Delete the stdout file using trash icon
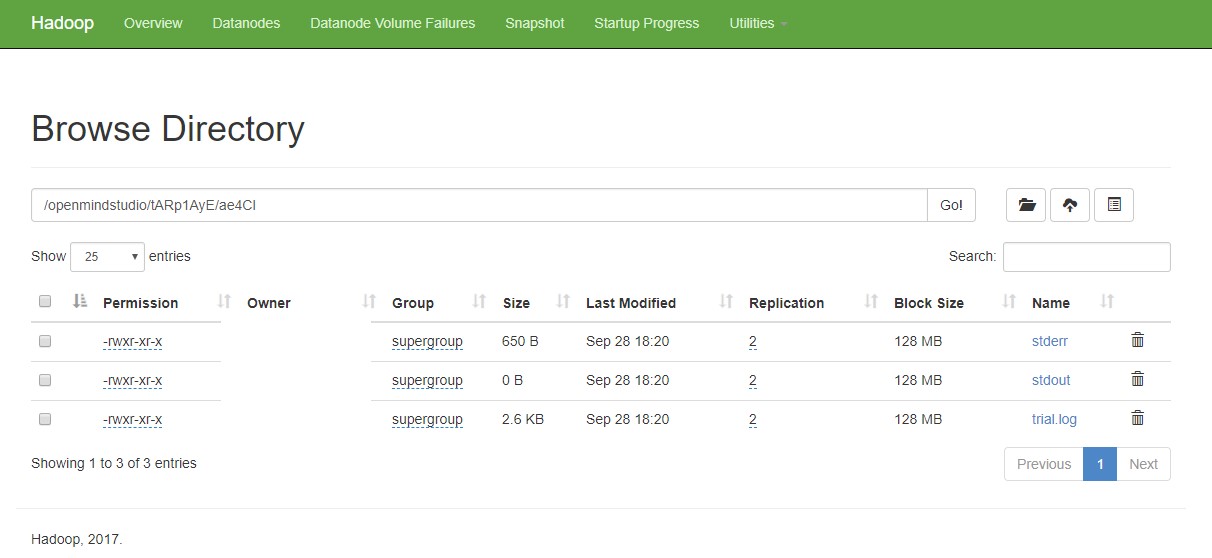The width and height of the screenshot is (1212, 558). 1137,380
